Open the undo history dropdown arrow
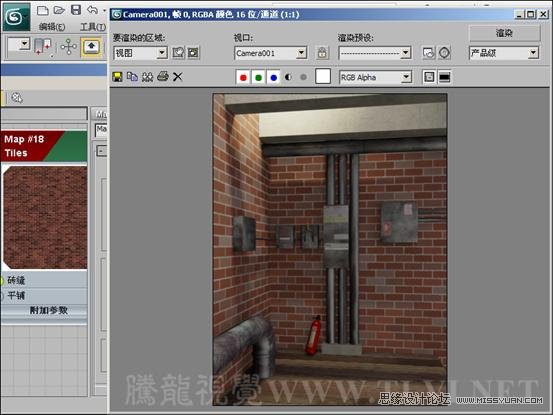 pos(104,11)
